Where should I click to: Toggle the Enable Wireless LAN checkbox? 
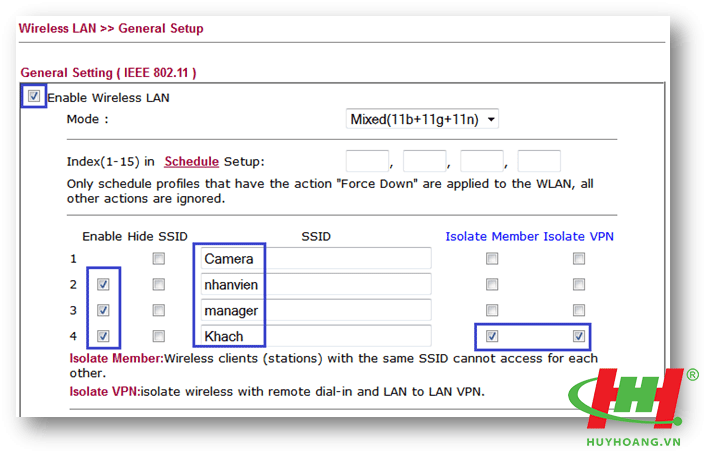(x=34, y=97)
